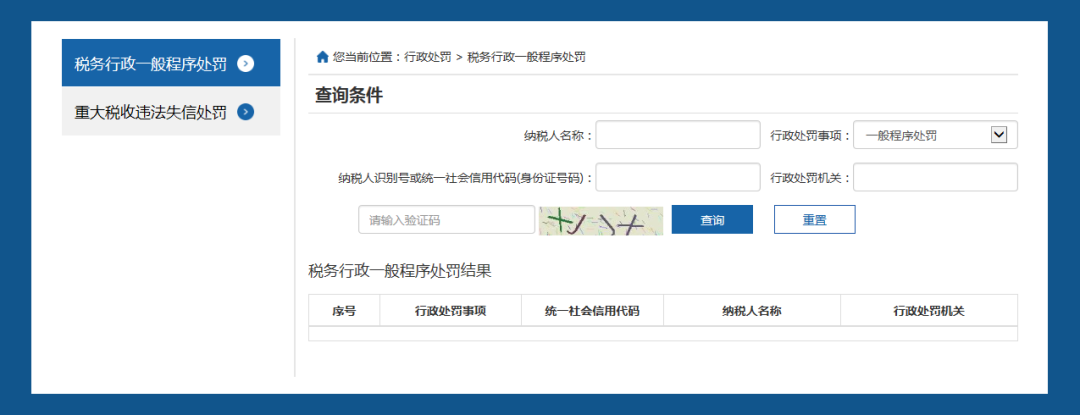Click the 请输入验证码 captcha input
Image resolution: width=1080 pixels, height=415 pixels.
(446, 220)
